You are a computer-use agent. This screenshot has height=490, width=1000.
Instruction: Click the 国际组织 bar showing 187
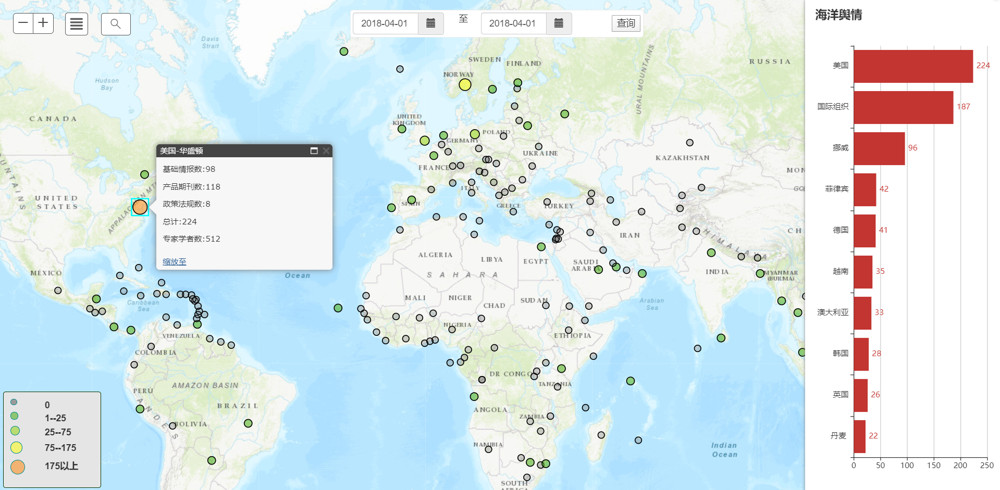coord(903,107)
